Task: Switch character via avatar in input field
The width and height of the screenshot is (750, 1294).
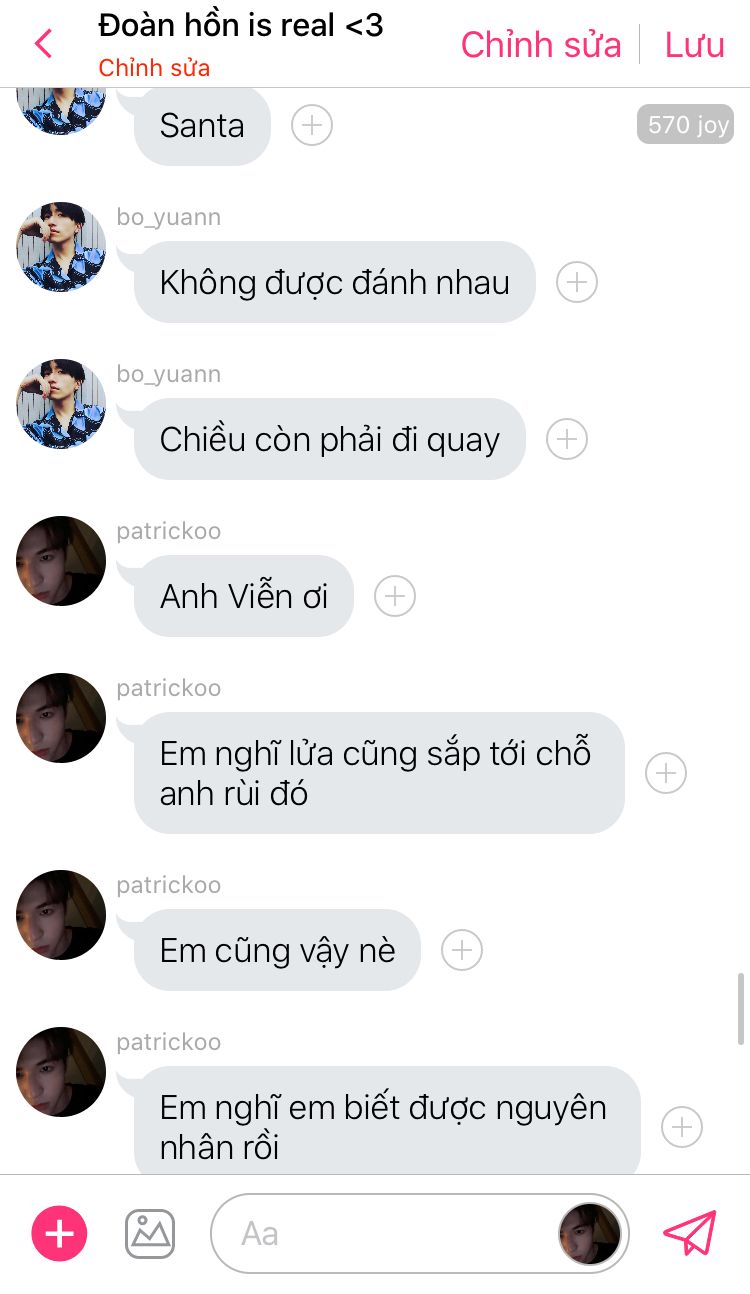Action: coord(590,1233)
